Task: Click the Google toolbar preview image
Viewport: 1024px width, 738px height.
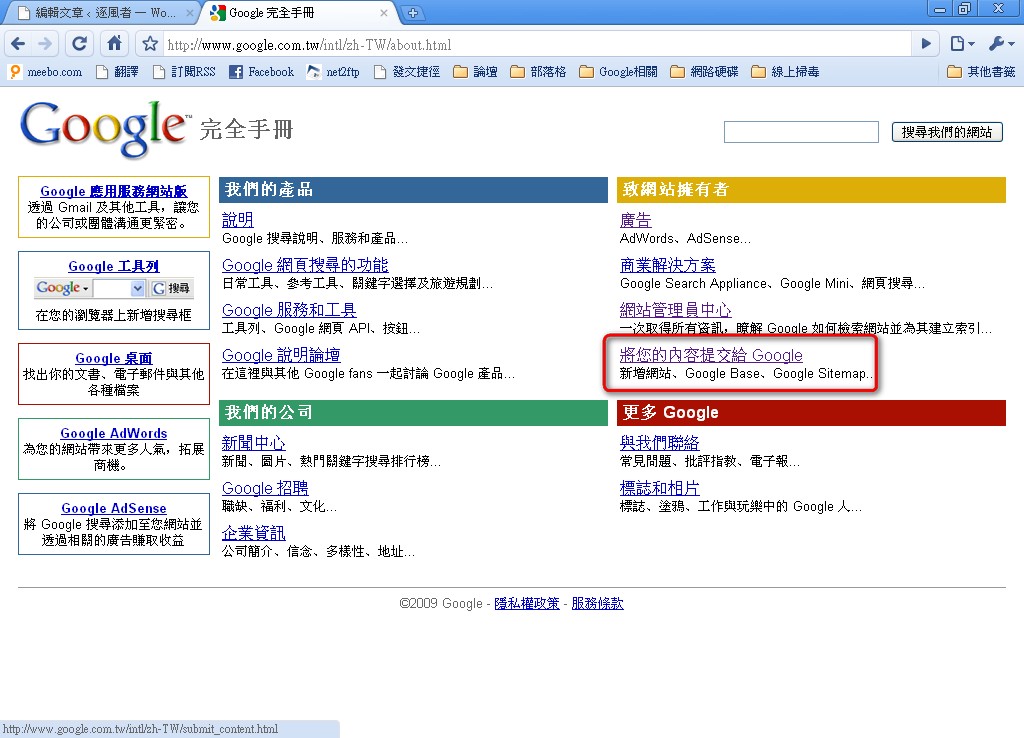Action: click(x=114, y=288)
